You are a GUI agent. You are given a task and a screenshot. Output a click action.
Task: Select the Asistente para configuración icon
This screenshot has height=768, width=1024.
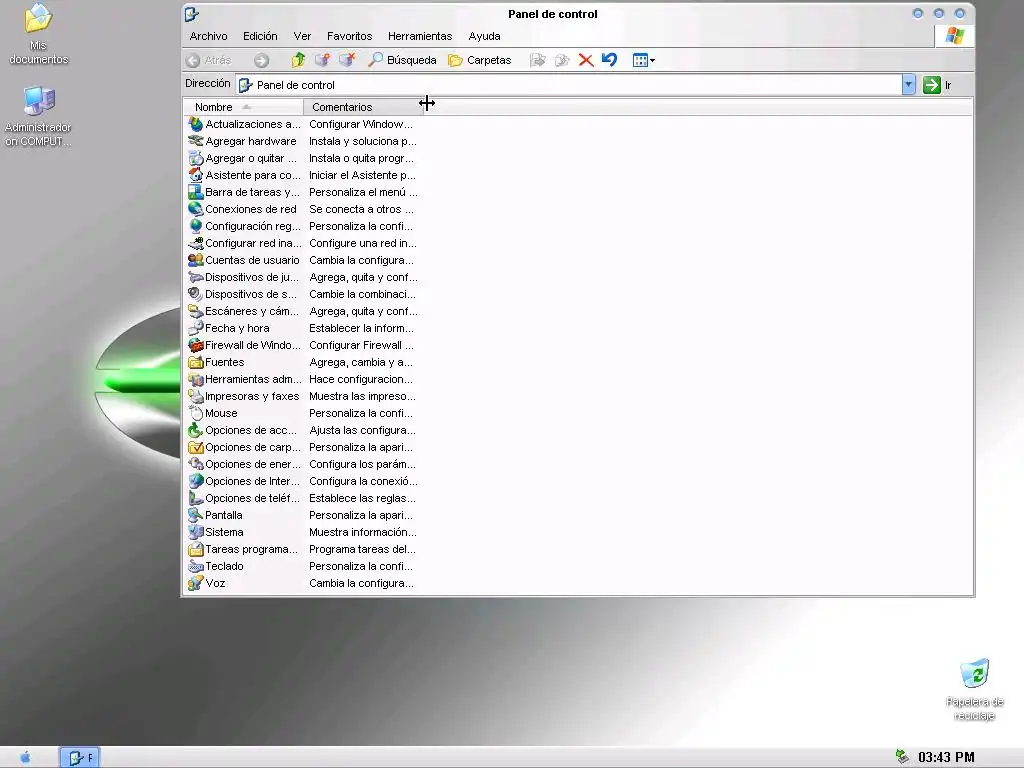[195, 174]
